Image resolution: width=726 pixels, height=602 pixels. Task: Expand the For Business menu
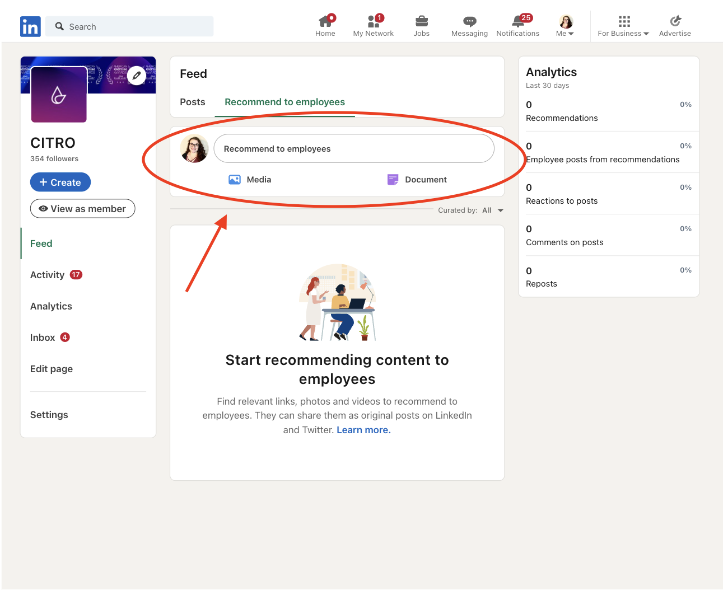[623, 26]
